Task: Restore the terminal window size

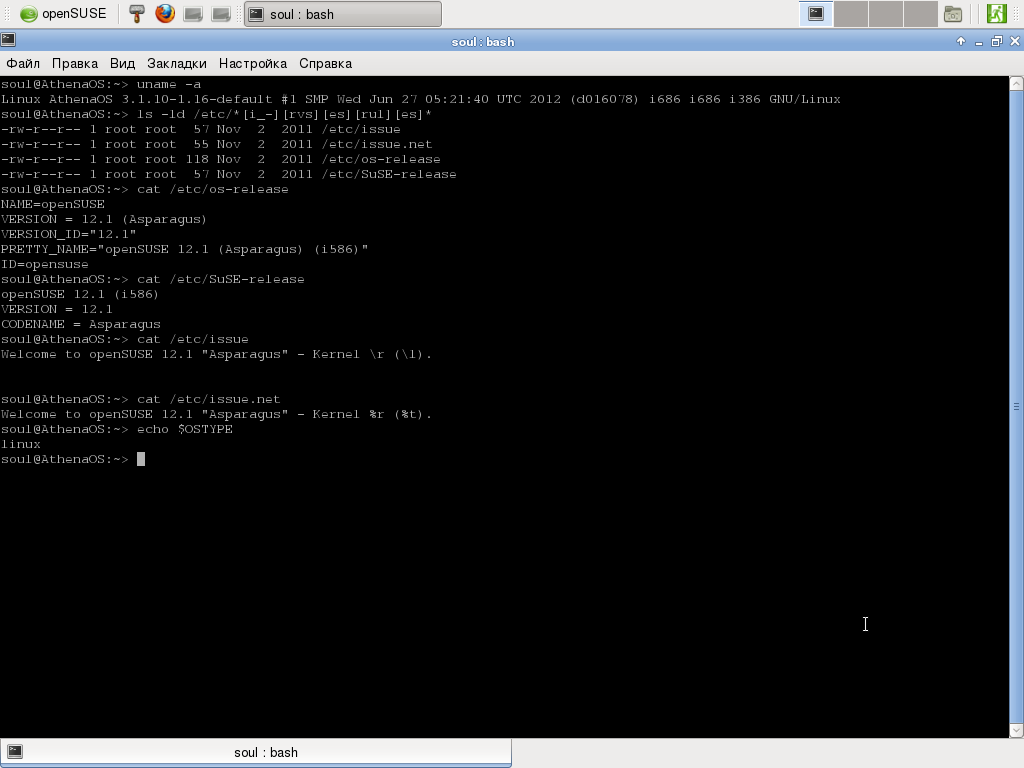Action: (x=997, y=41)
